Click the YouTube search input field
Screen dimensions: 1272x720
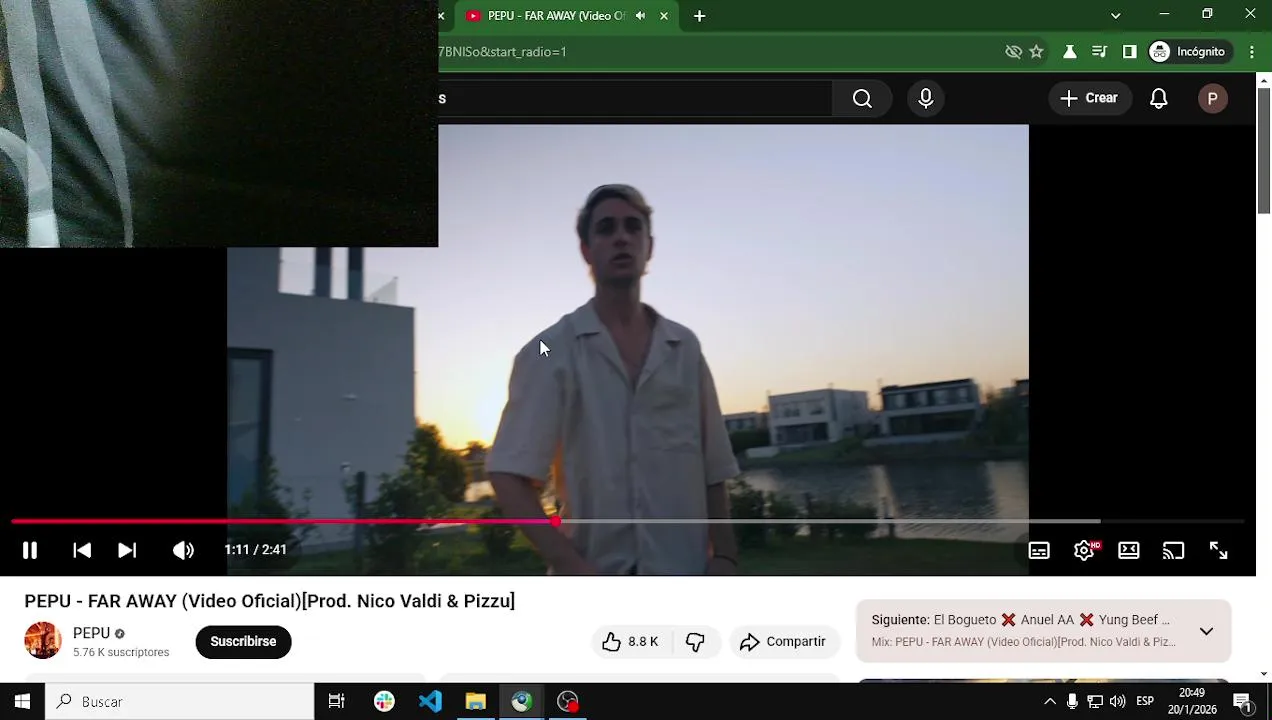coord(634,98)
